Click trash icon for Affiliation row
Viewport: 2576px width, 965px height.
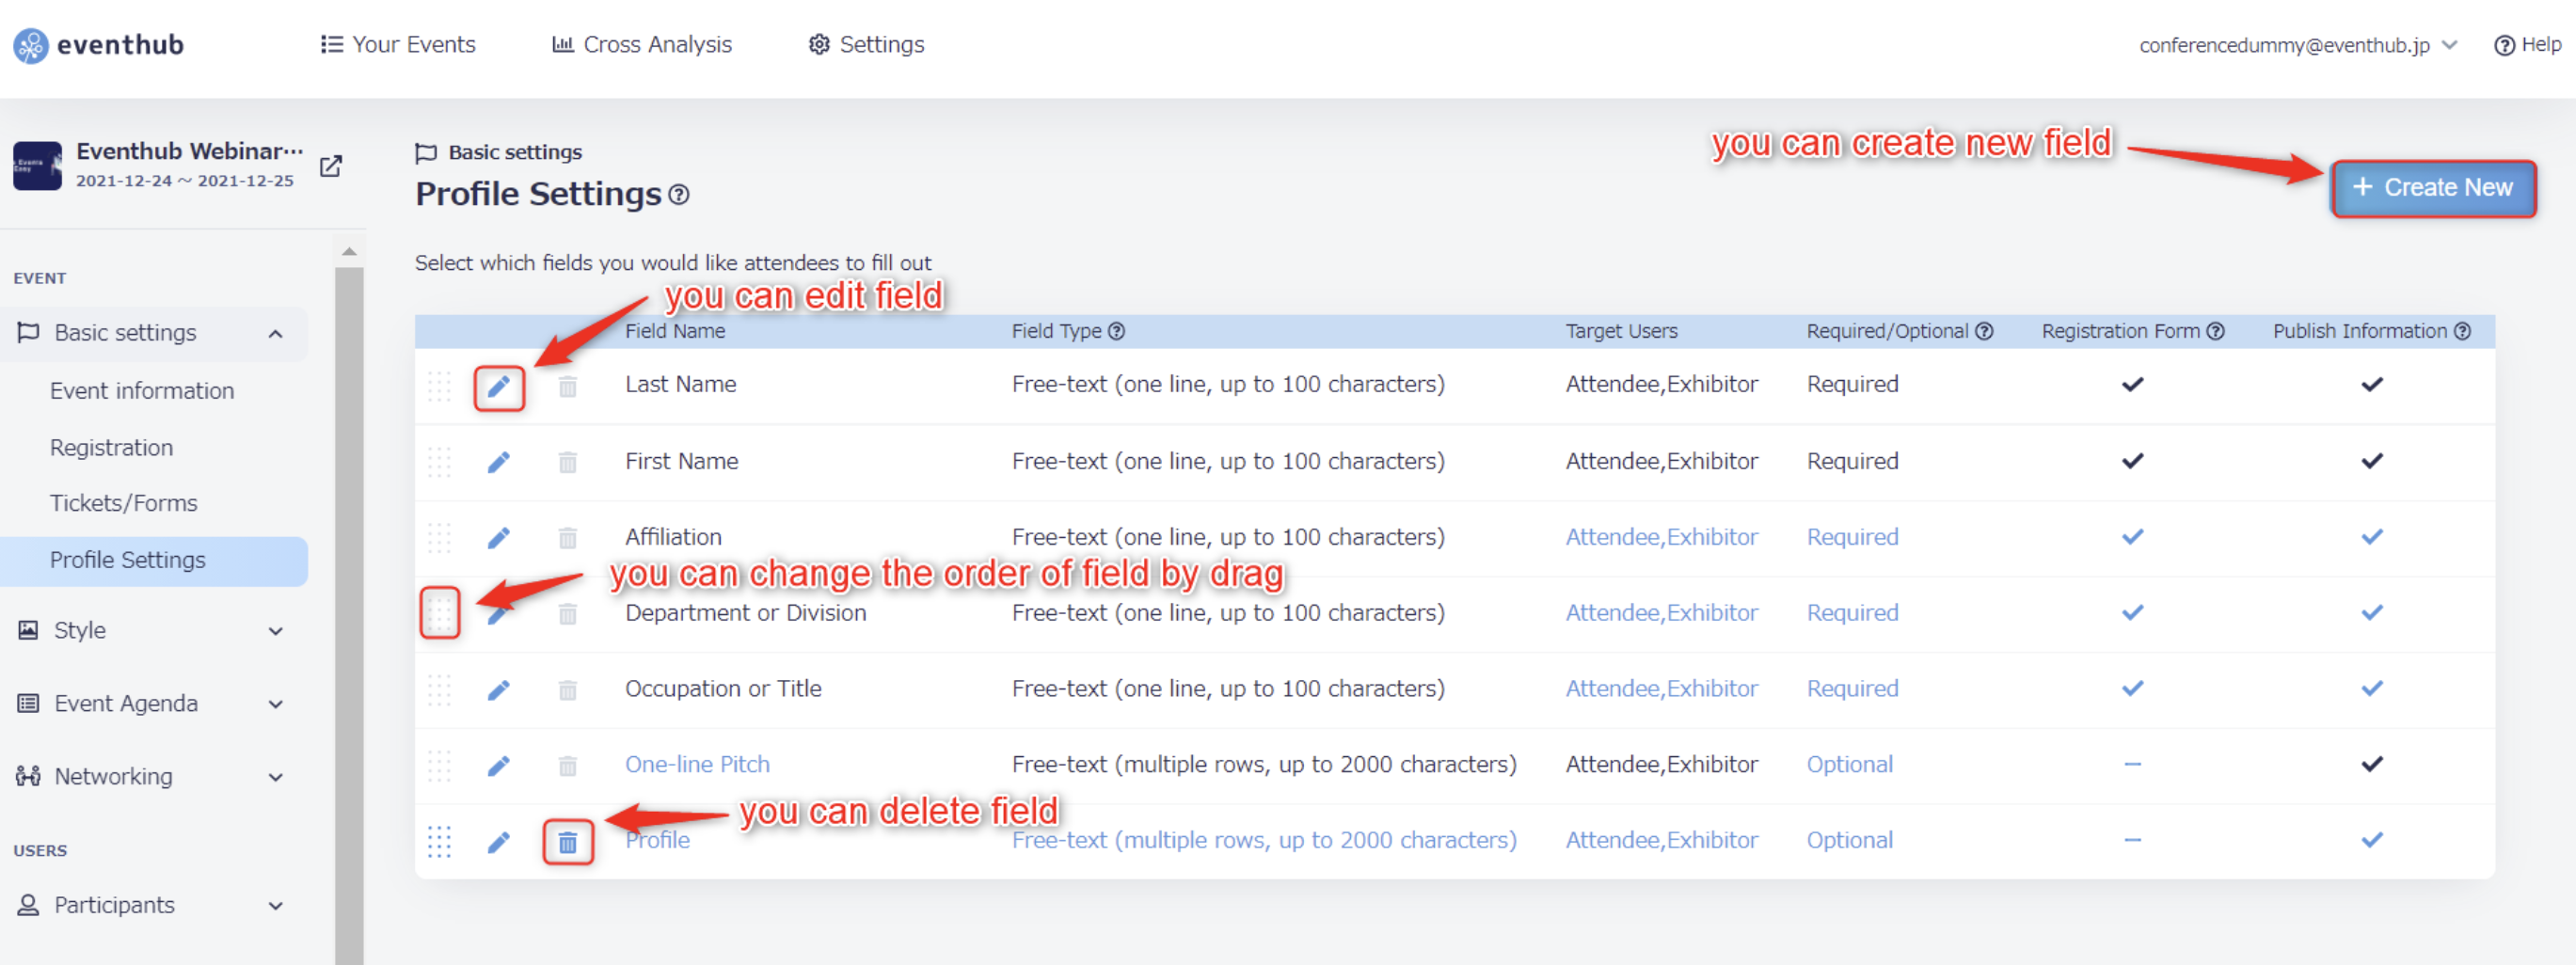click(x=568, y=538)
